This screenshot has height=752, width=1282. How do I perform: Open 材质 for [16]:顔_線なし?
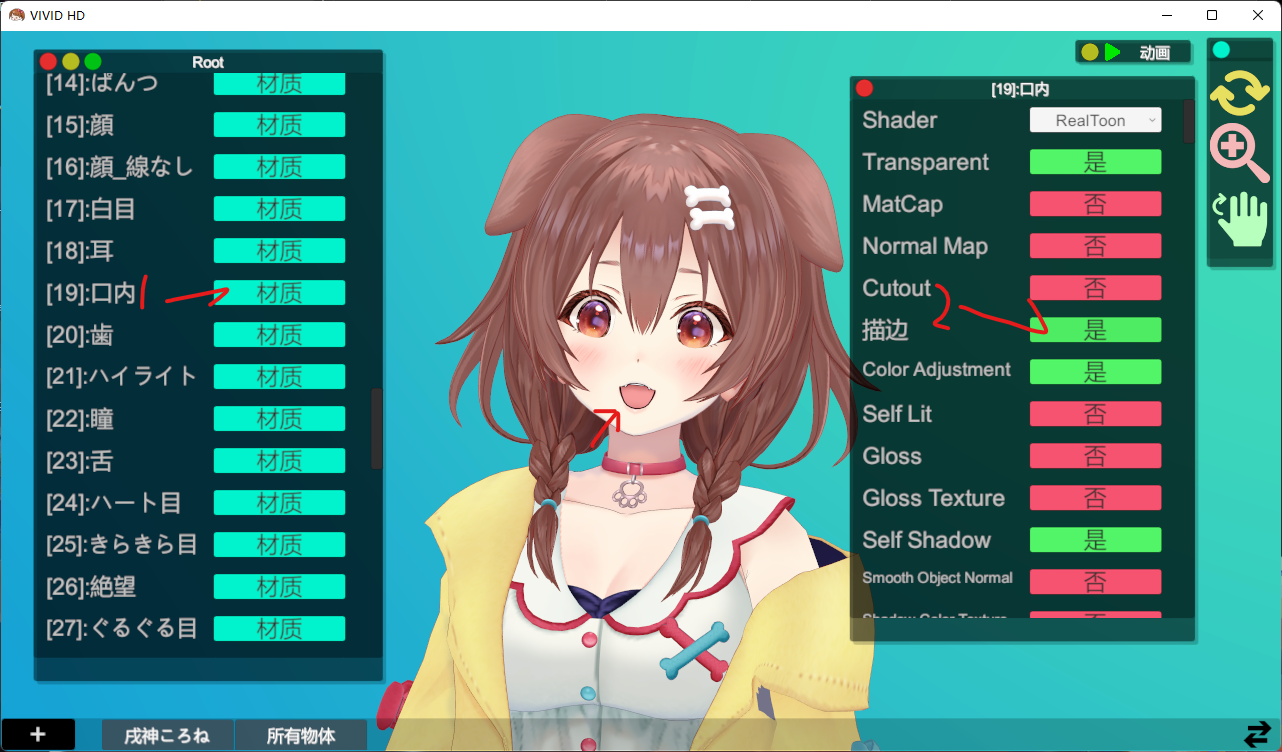[279, 167]
